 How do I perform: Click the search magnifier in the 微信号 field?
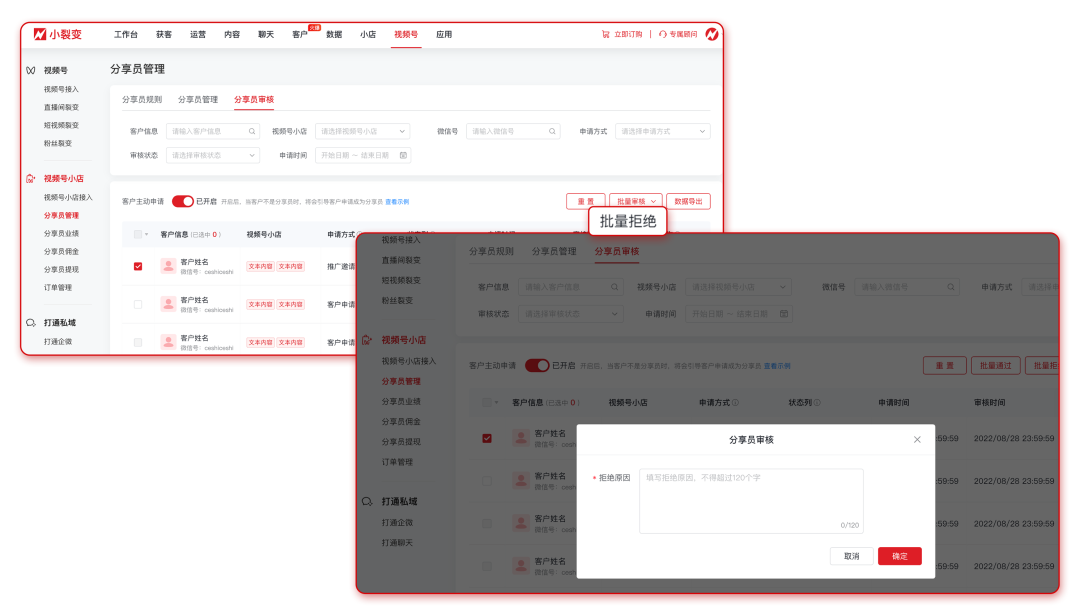pos(552,131)
